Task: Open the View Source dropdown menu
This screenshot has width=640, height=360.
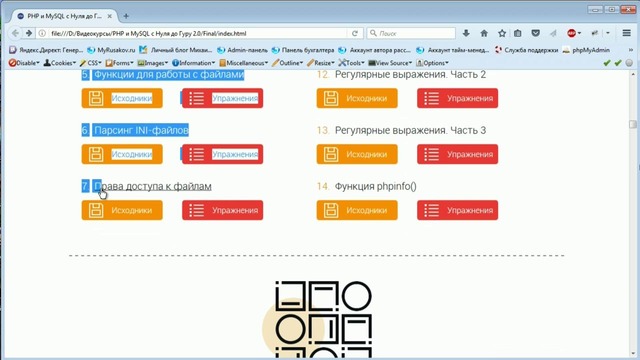Action: [x=390, y=63]
